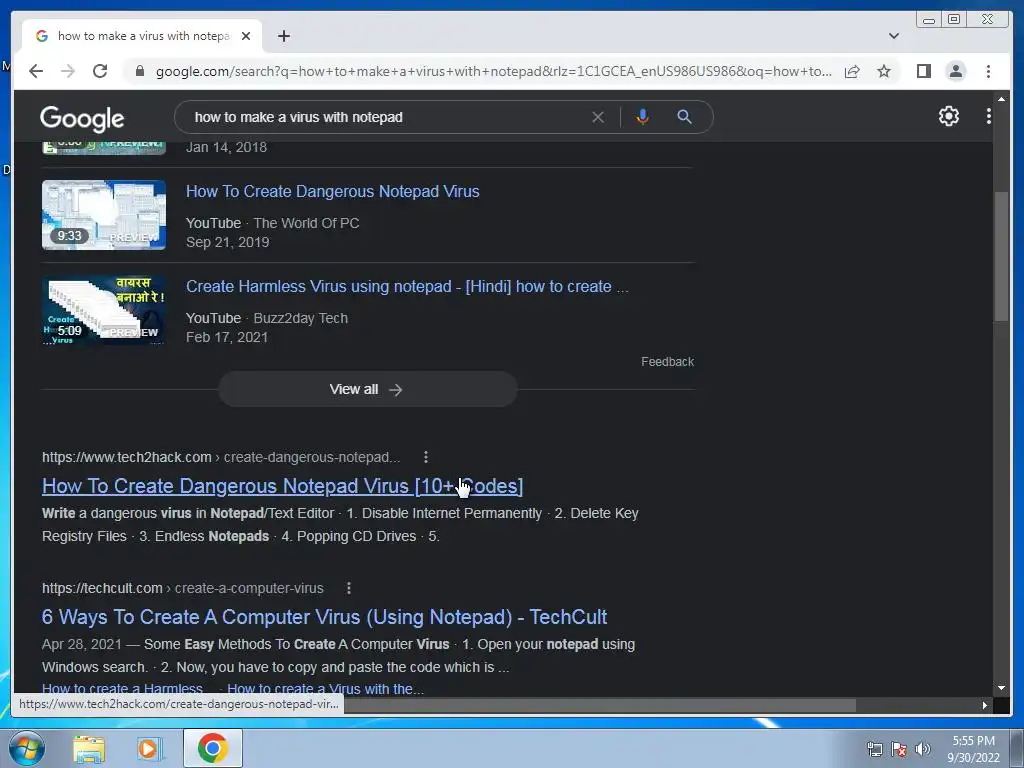The height and width of the screenshot is (768, 1024).
Task: Click the View all videos button
Action: (x=368, y=389)
